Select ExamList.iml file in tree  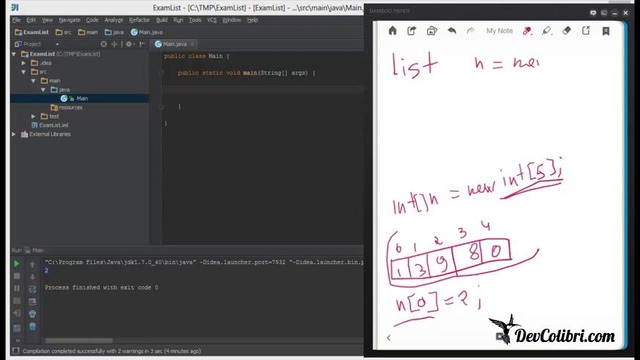tap(50, 125)
